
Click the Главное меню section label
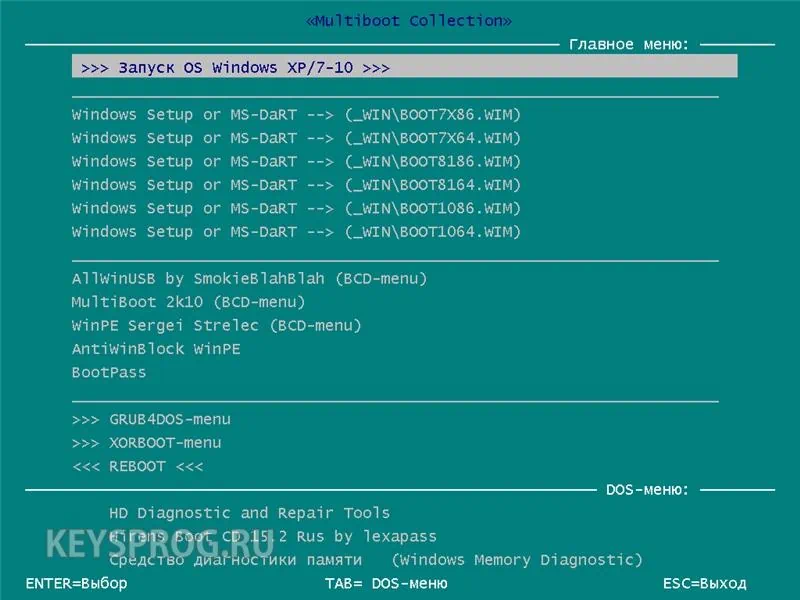tap(629, 44)
